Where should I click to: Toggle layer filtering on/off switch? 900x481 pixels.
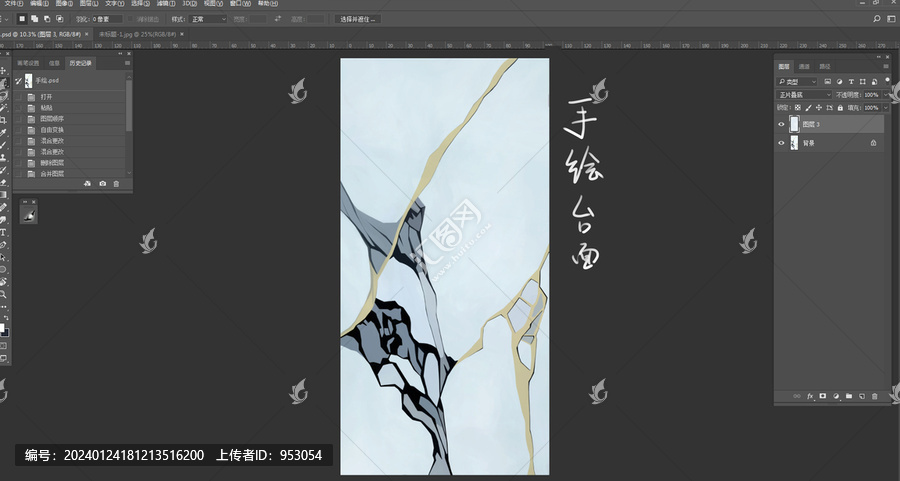click(x=887, y=82)
